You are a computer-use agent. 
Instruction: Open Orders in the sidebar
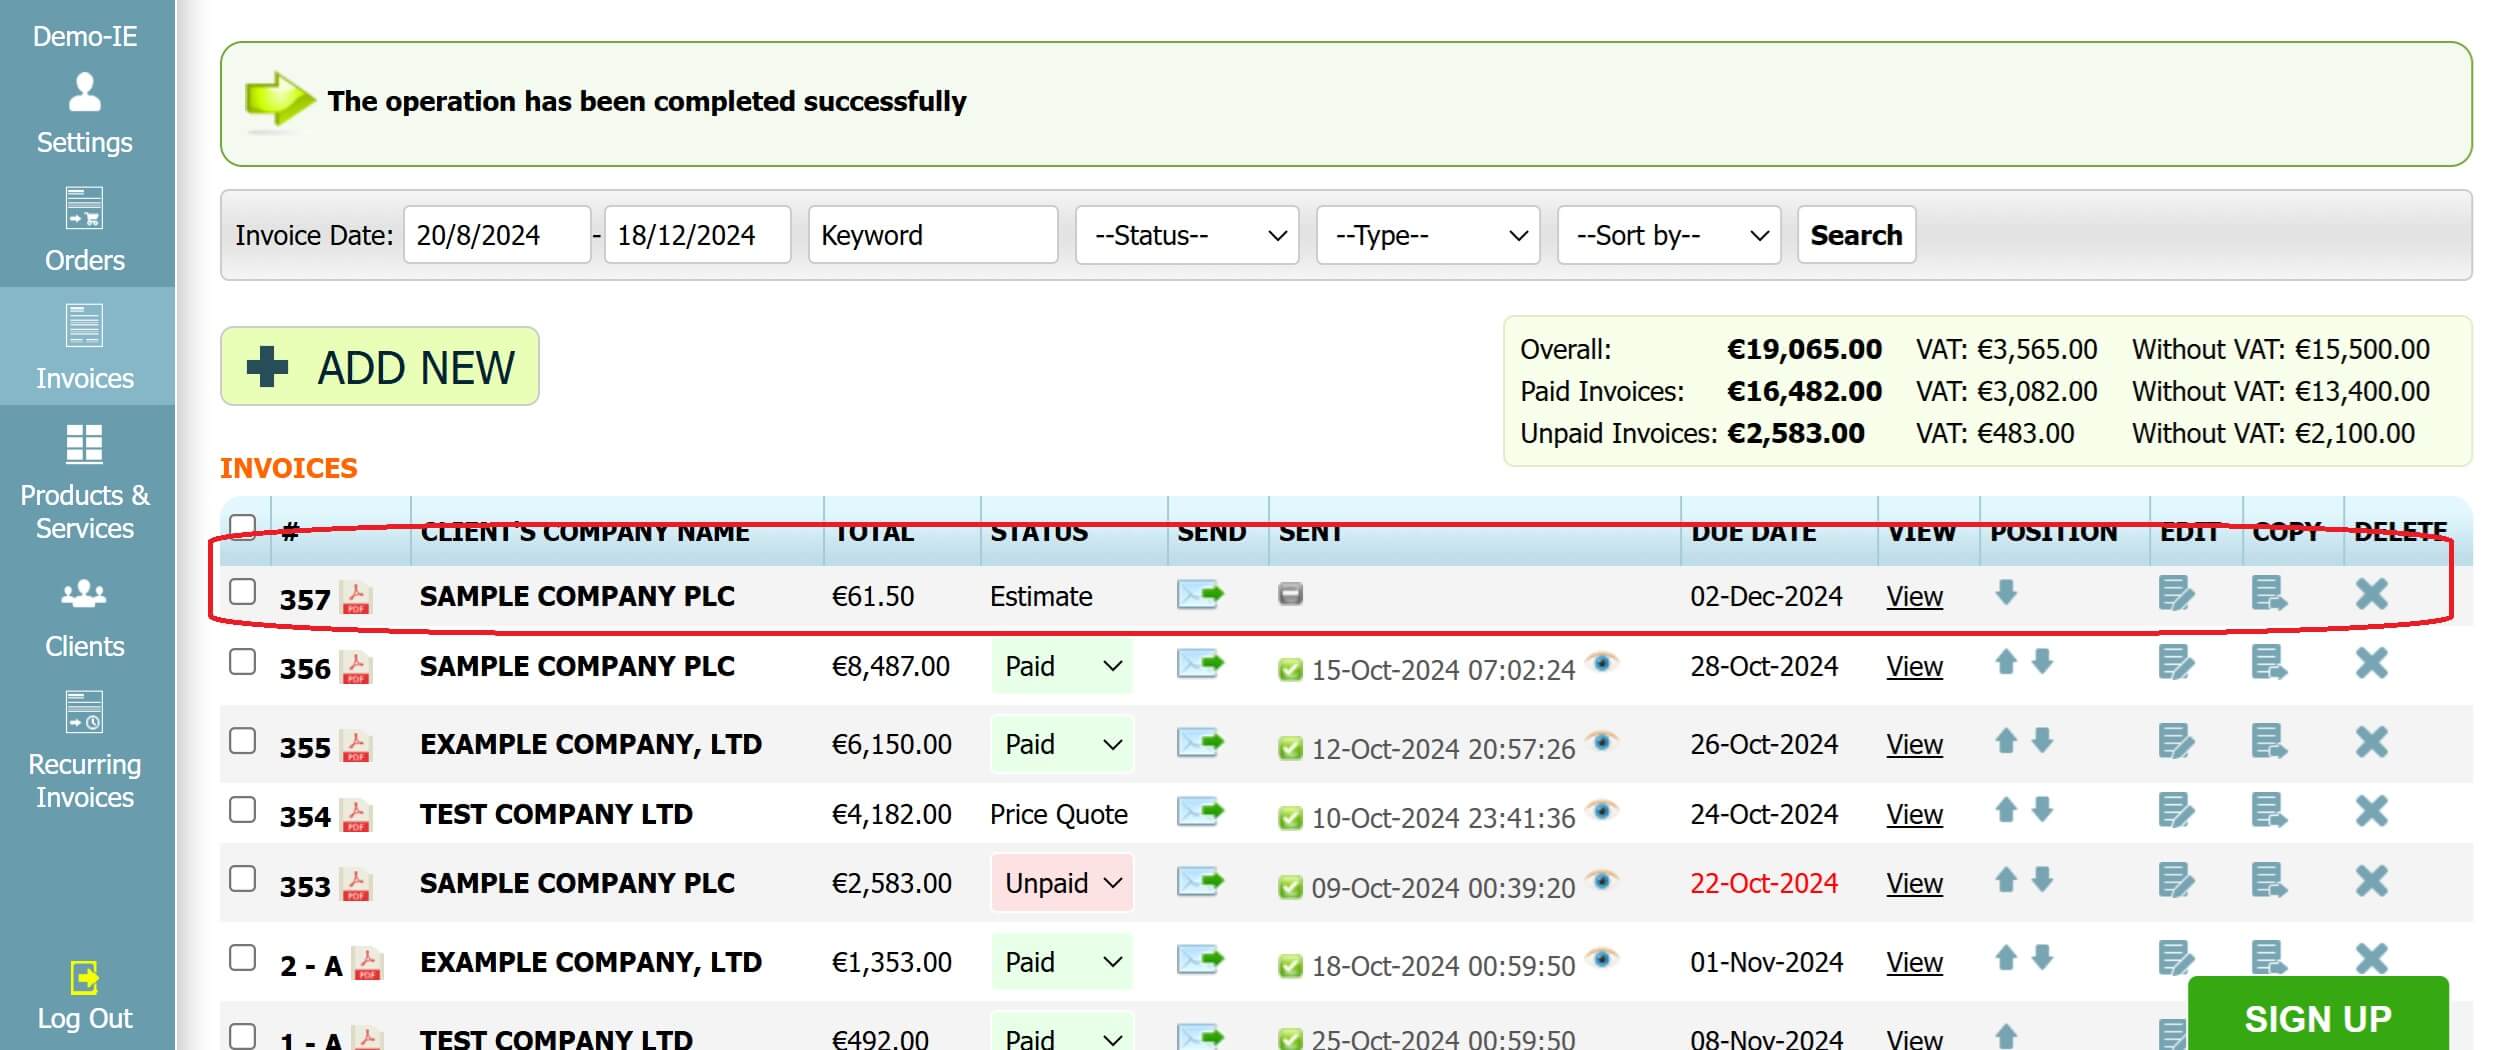(85, 231)
